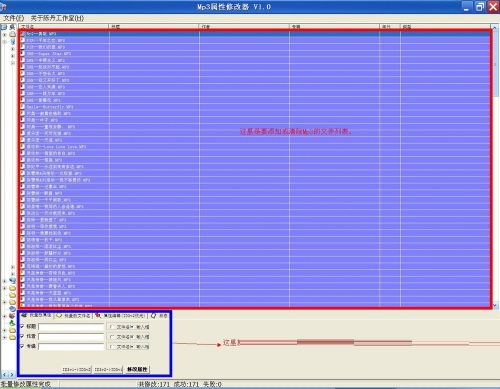Open the 属性编辑 (ID3v2优先) tab

[120, 316]
